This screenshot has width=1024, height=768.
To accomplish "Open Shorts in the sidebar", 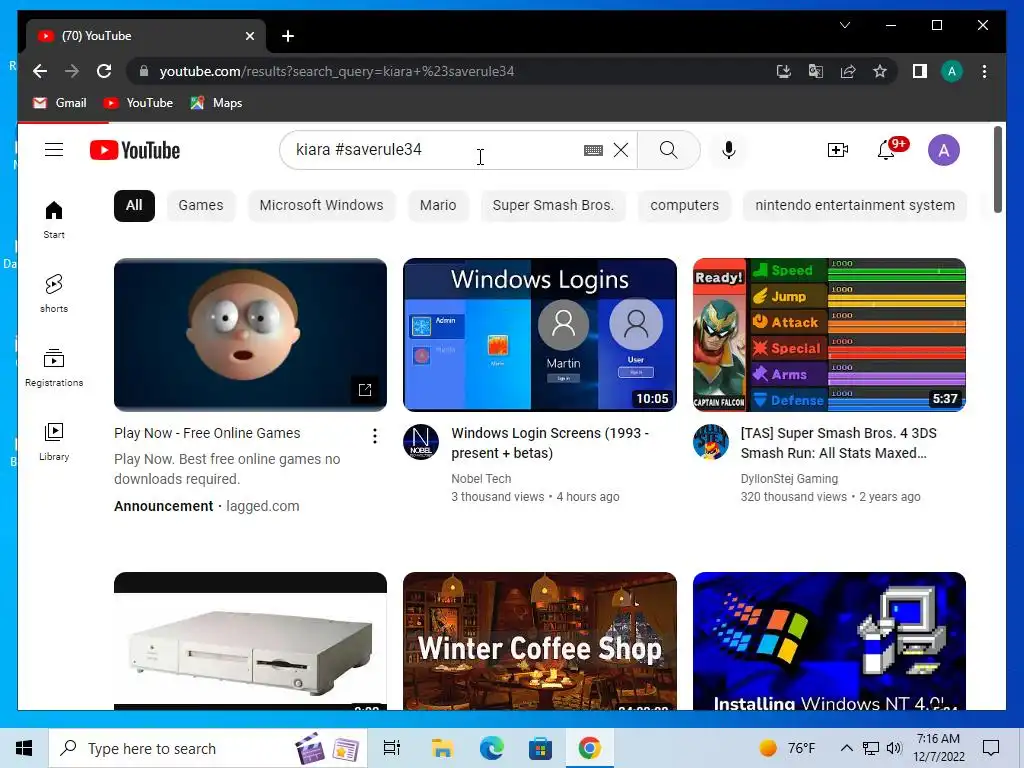I will 54,294.
